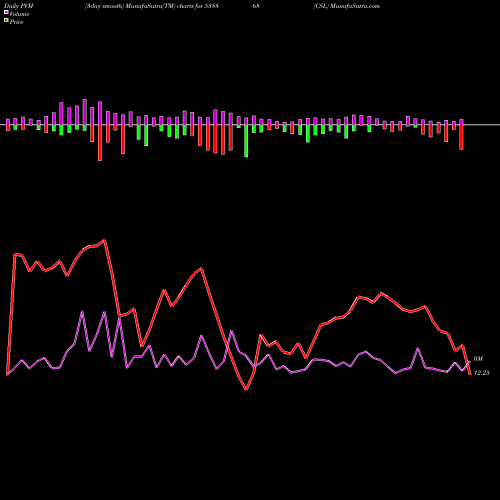500x500 pixels.
Task: Select the 'Price' legend label
Action: pos(16,22)
